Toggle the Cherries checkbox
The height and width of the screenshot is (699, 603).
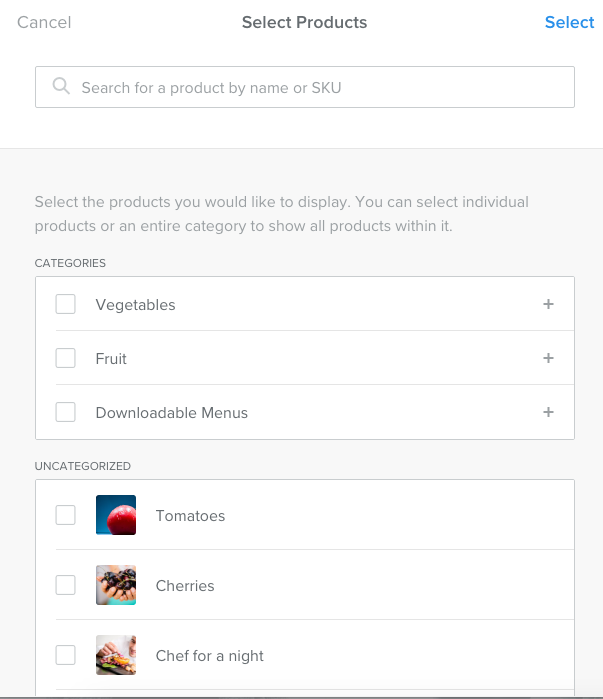(66, 586)
